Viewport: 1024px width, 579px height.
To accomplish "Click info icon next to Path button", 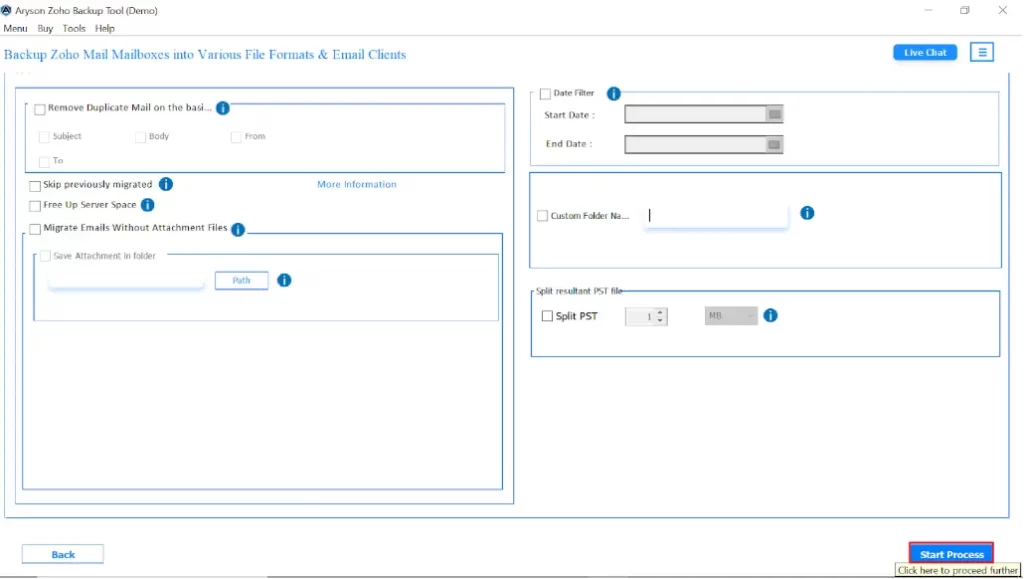I will coord(284,280).
